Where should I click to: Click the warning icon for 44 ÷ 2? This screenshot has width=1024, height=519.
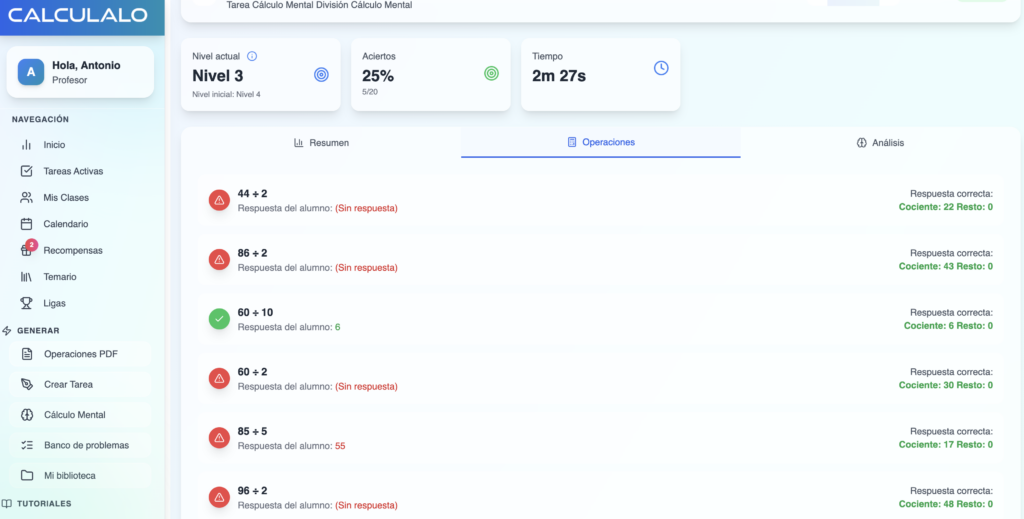[x=219, y=200]
